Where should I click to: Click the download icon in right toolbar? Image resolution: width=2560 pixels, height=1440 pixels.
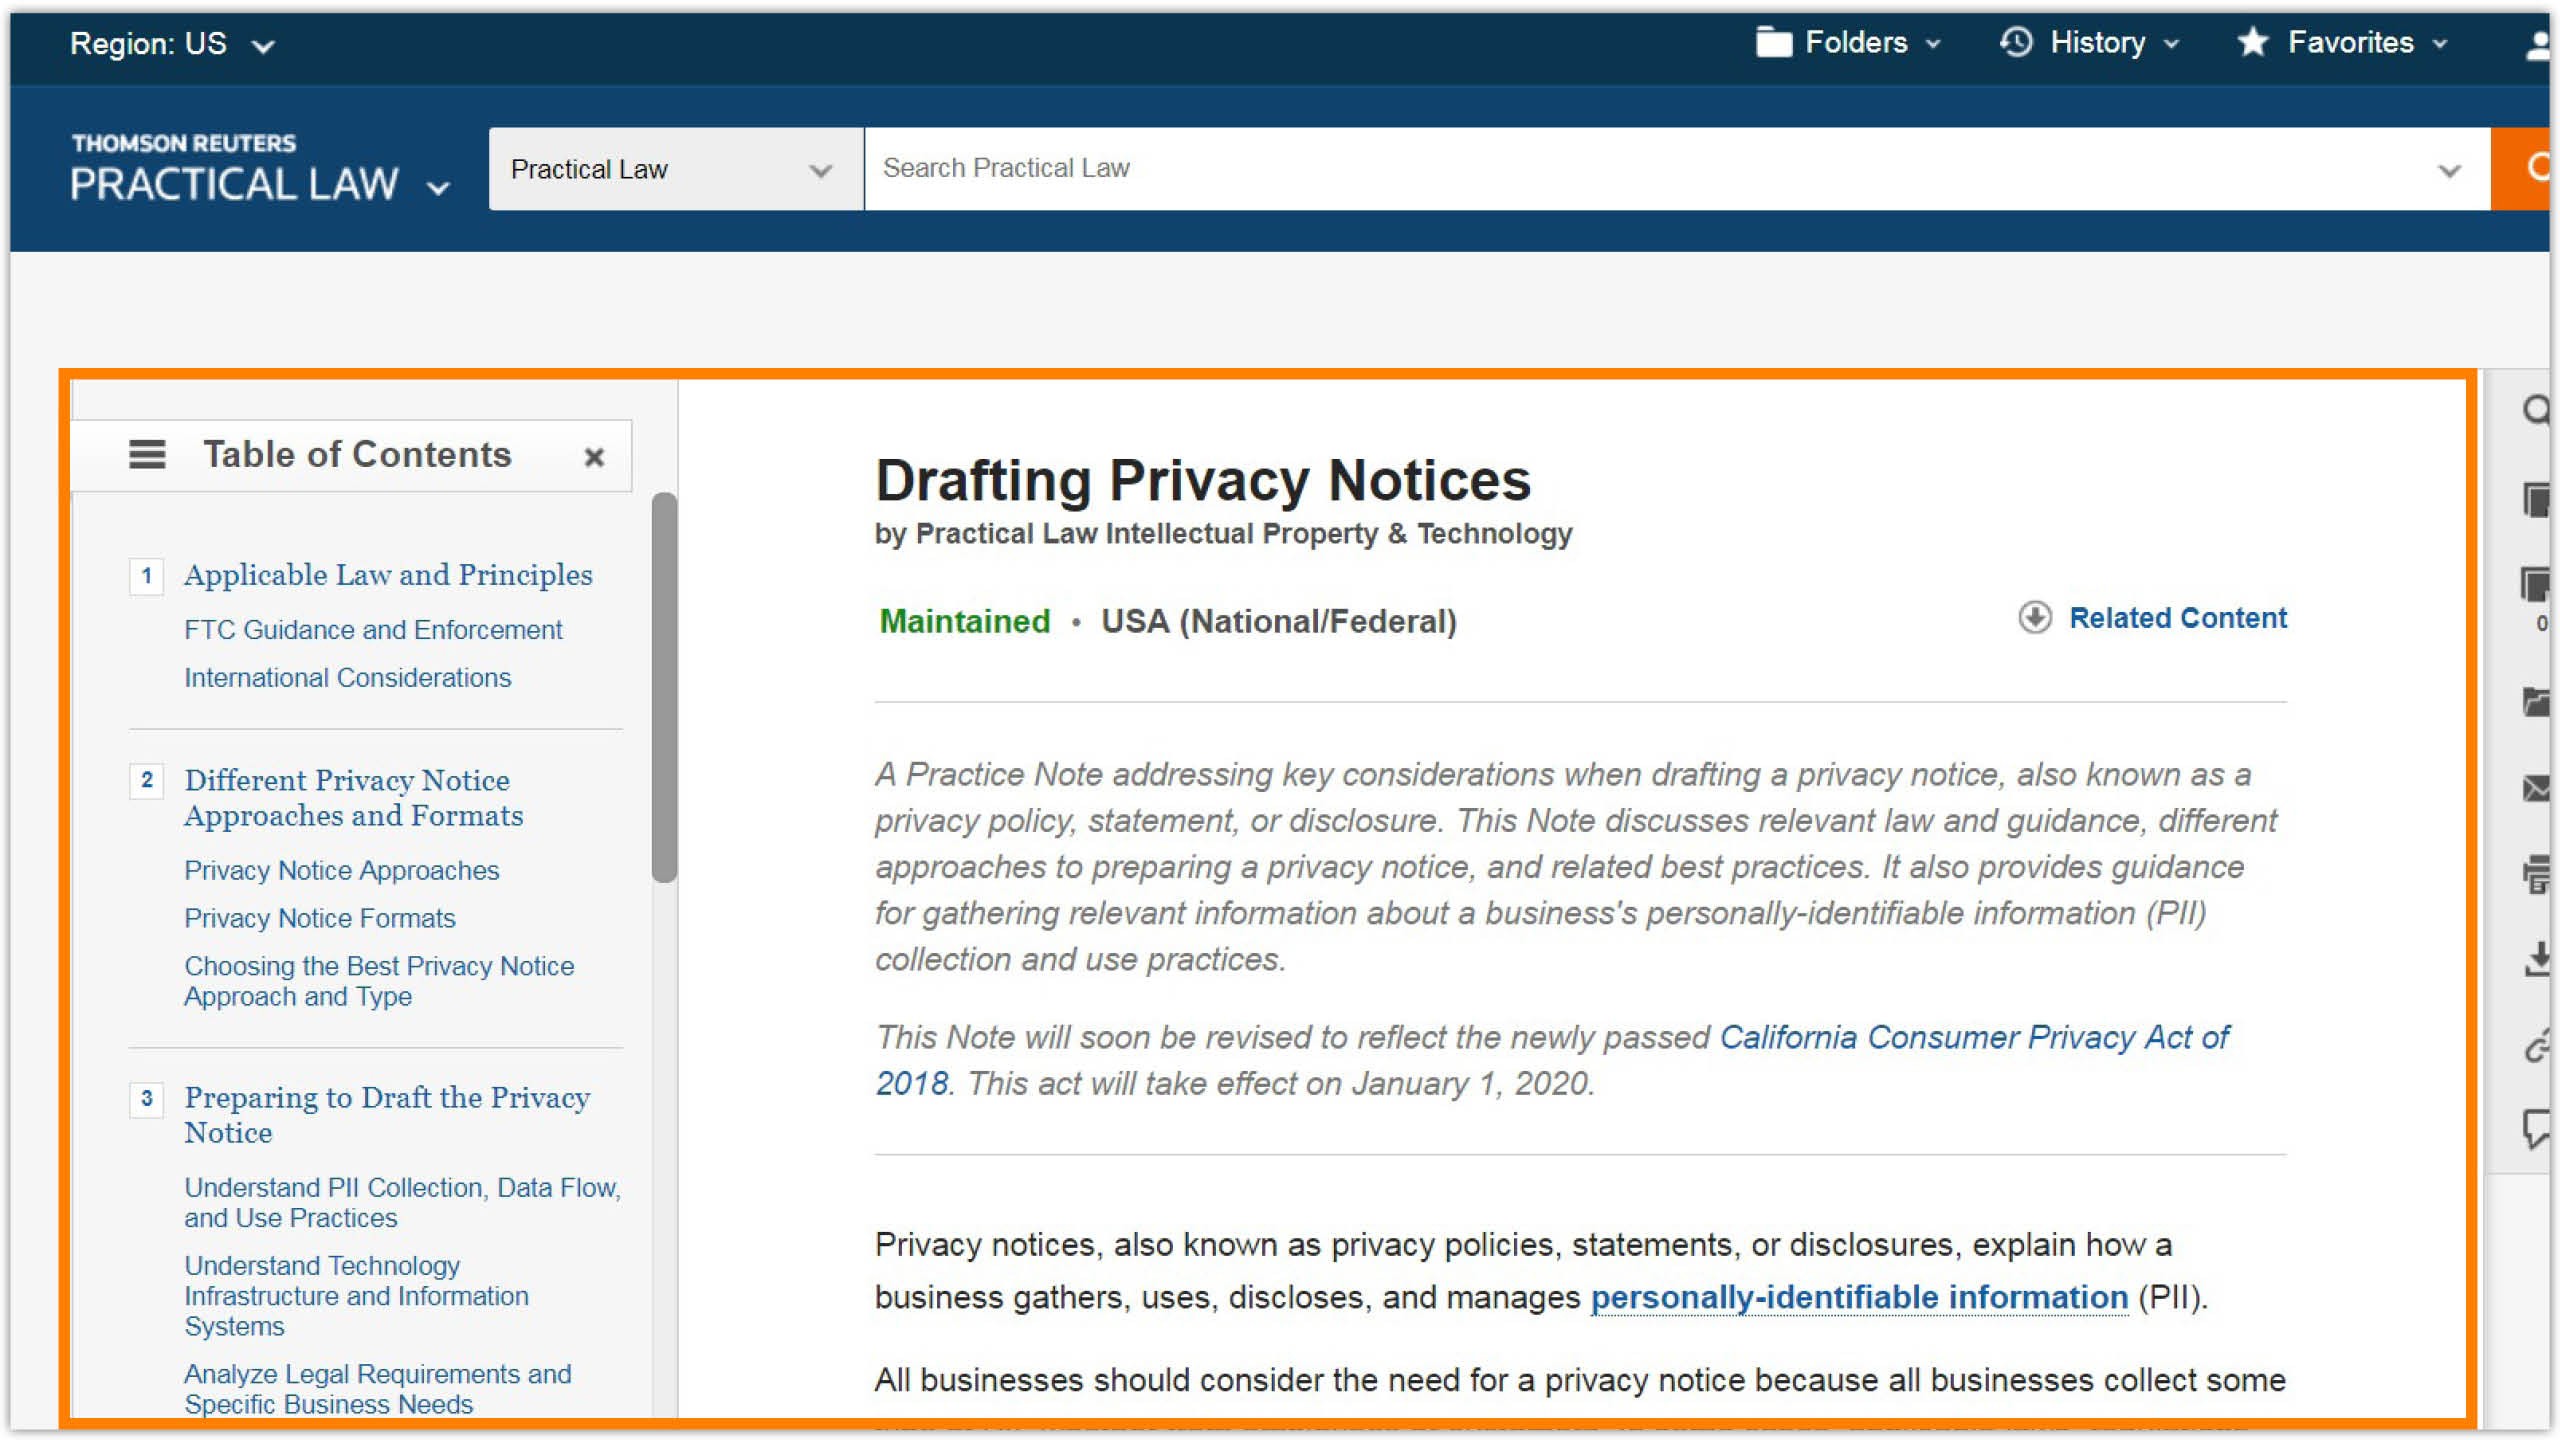point(2536,959)
